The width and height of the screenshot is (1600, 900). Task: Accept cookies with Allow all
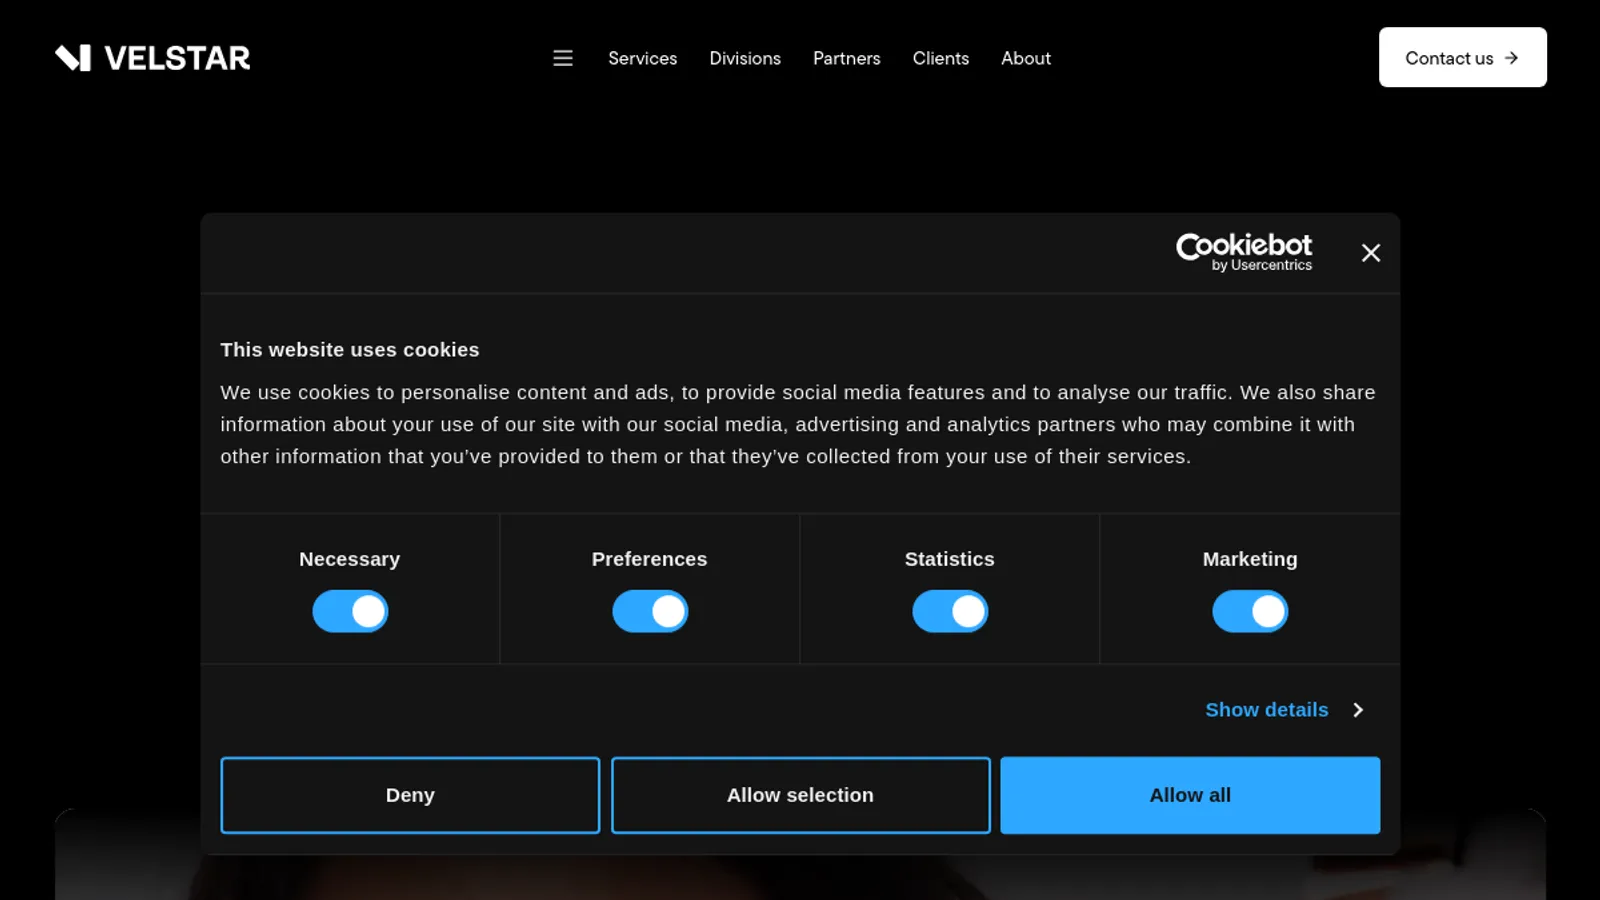coord(1190,795)
